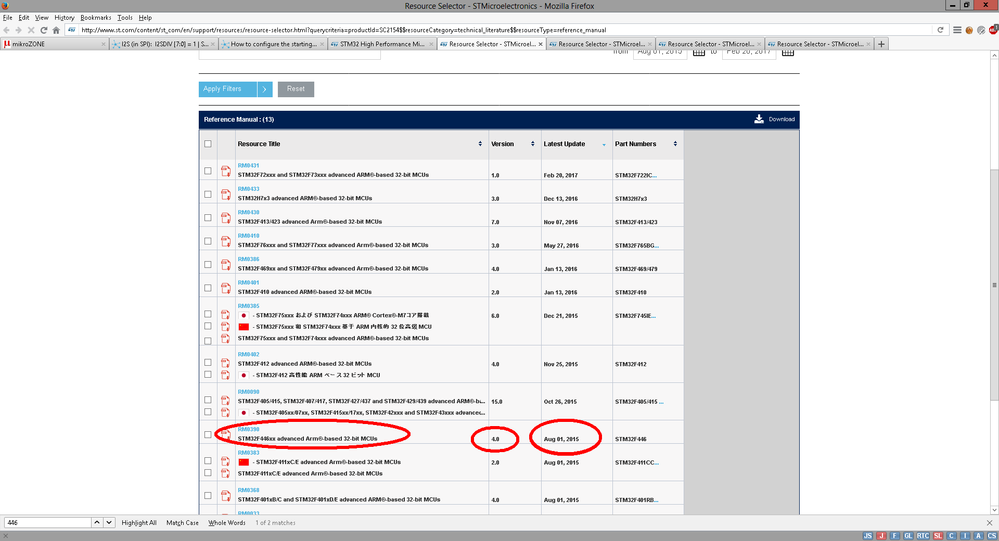Open the Tools menu
The image size is (999, 541).
125,18
